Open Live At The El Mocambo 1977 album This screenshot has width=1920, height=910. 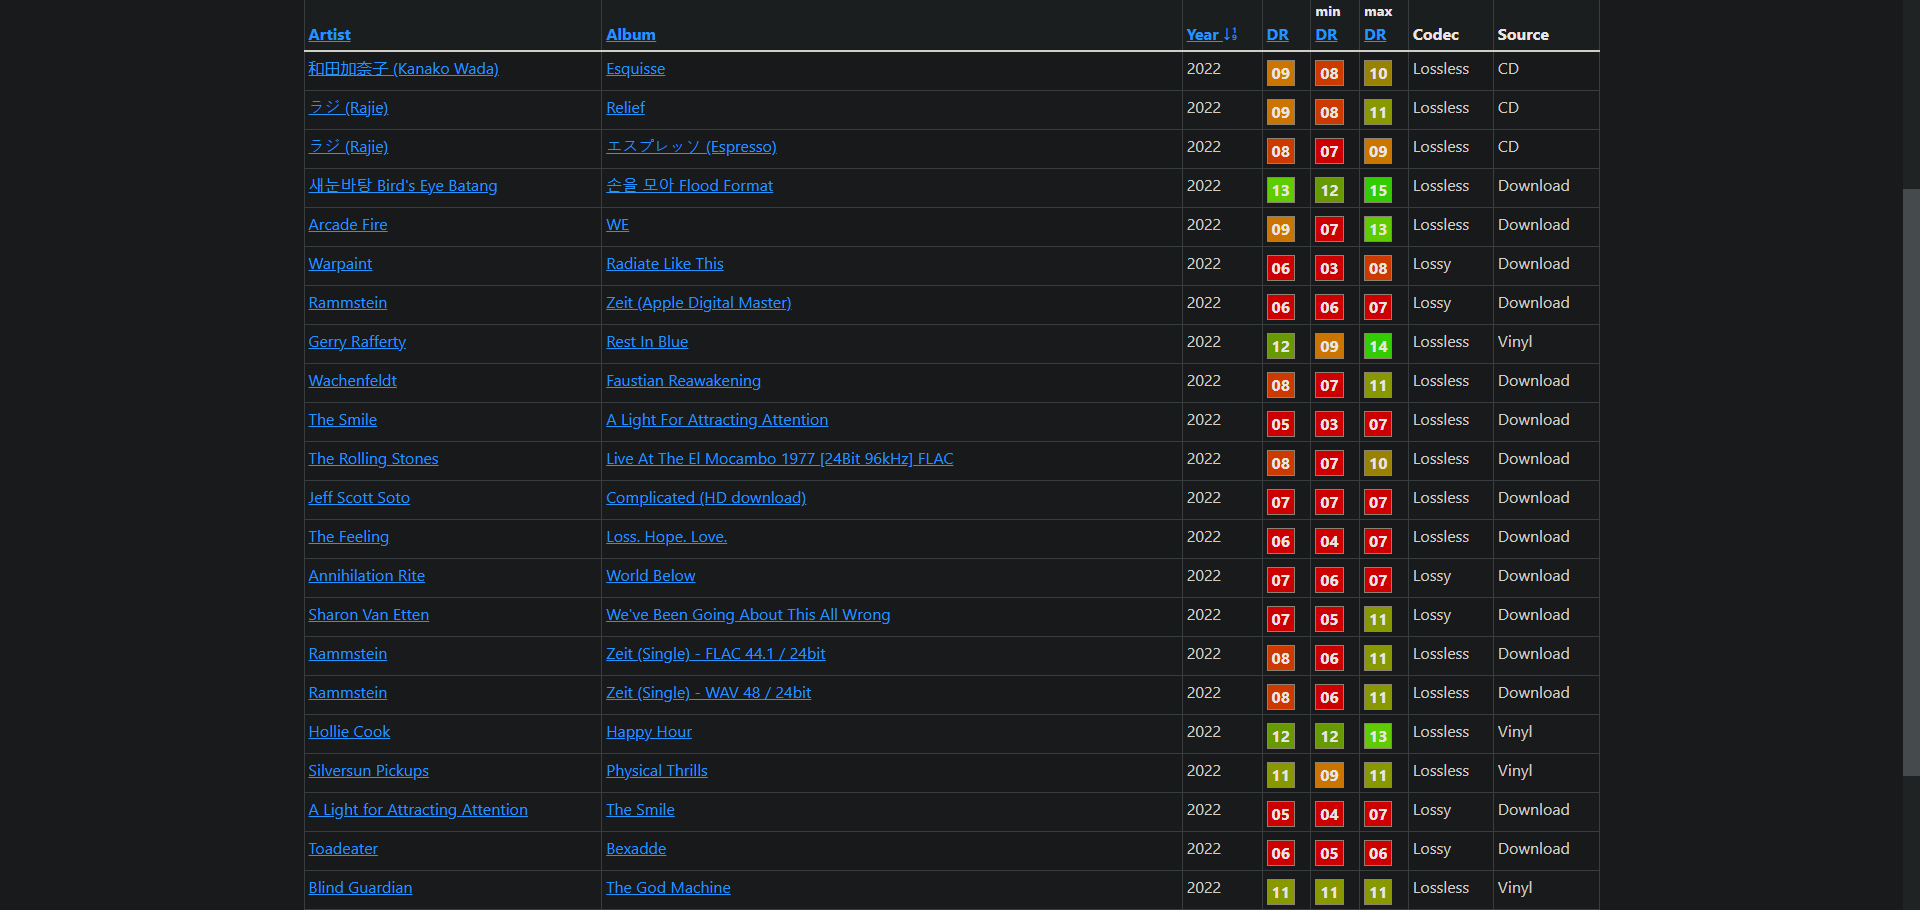pos(779,459)
